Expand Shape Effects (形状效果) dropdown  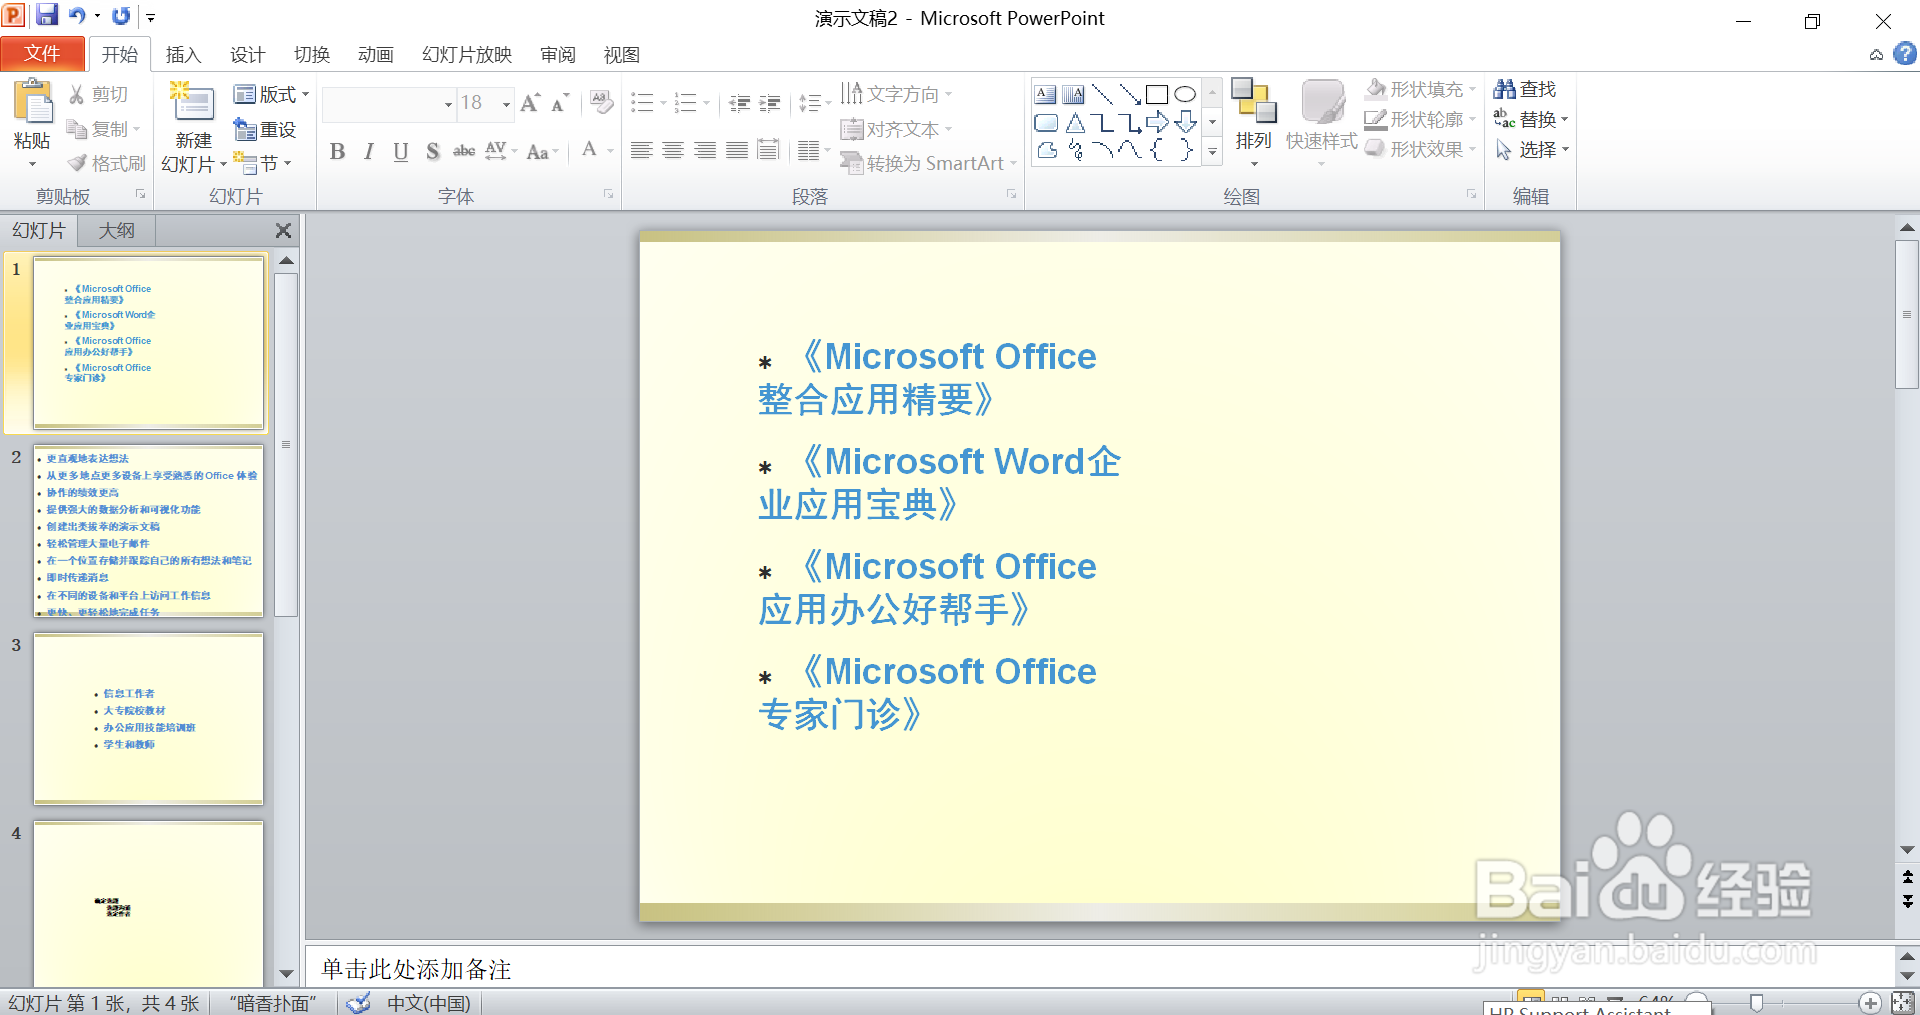point(1421,149)
